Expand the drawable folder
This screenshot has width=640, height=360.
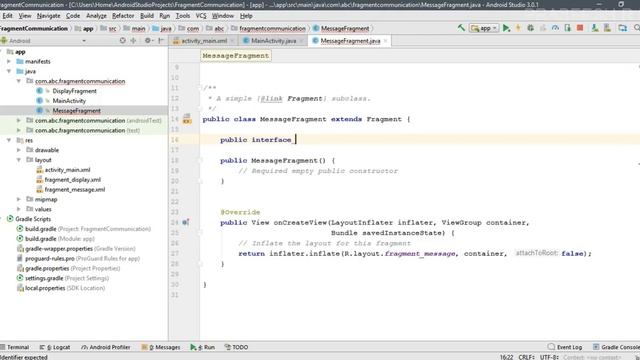19,150
